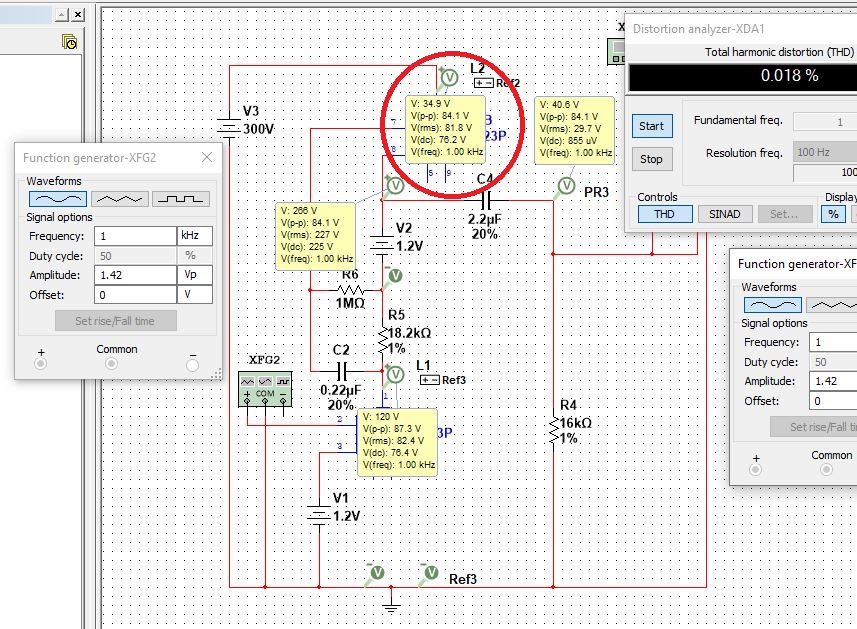Edit the Fundamental freq. field
The image size is (857, 629).
825,121
